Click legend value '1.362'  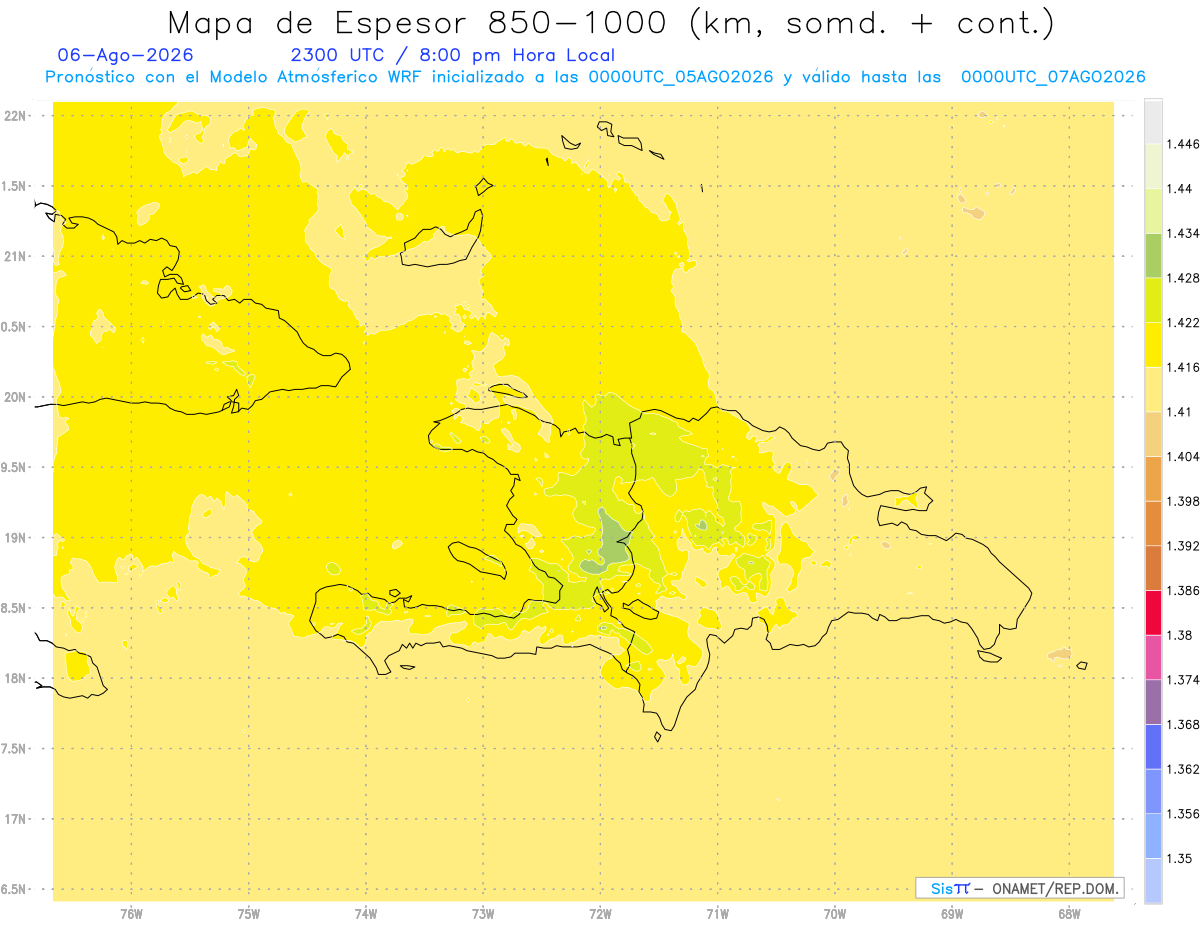[1183, 769]
